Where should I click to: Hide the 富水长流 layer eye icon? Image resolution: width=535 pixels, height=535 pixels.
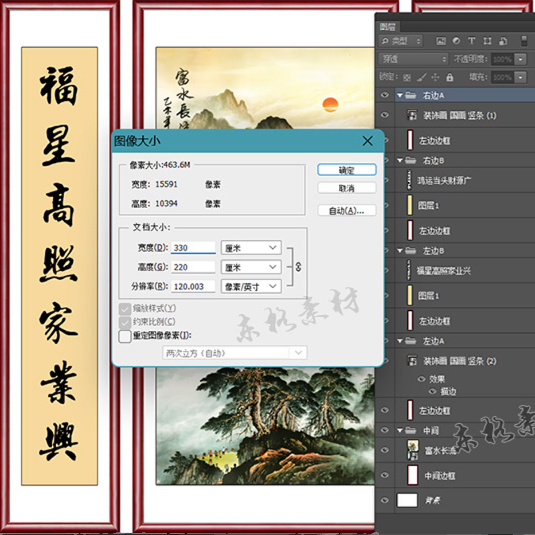(x=385, y=450)
